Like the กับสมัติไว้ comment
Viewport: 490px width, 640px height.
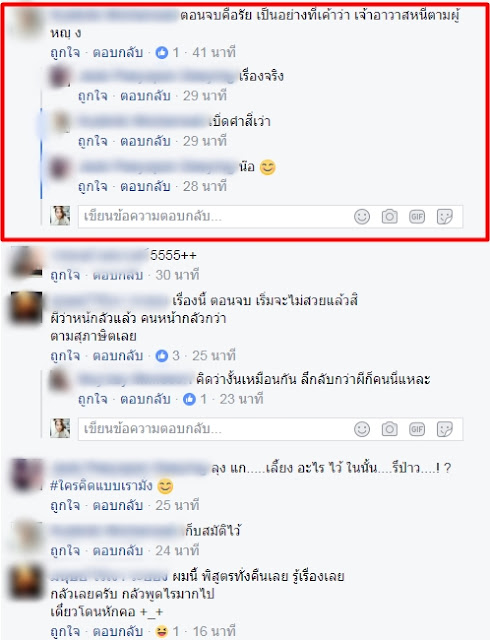(x=65, y=551)
